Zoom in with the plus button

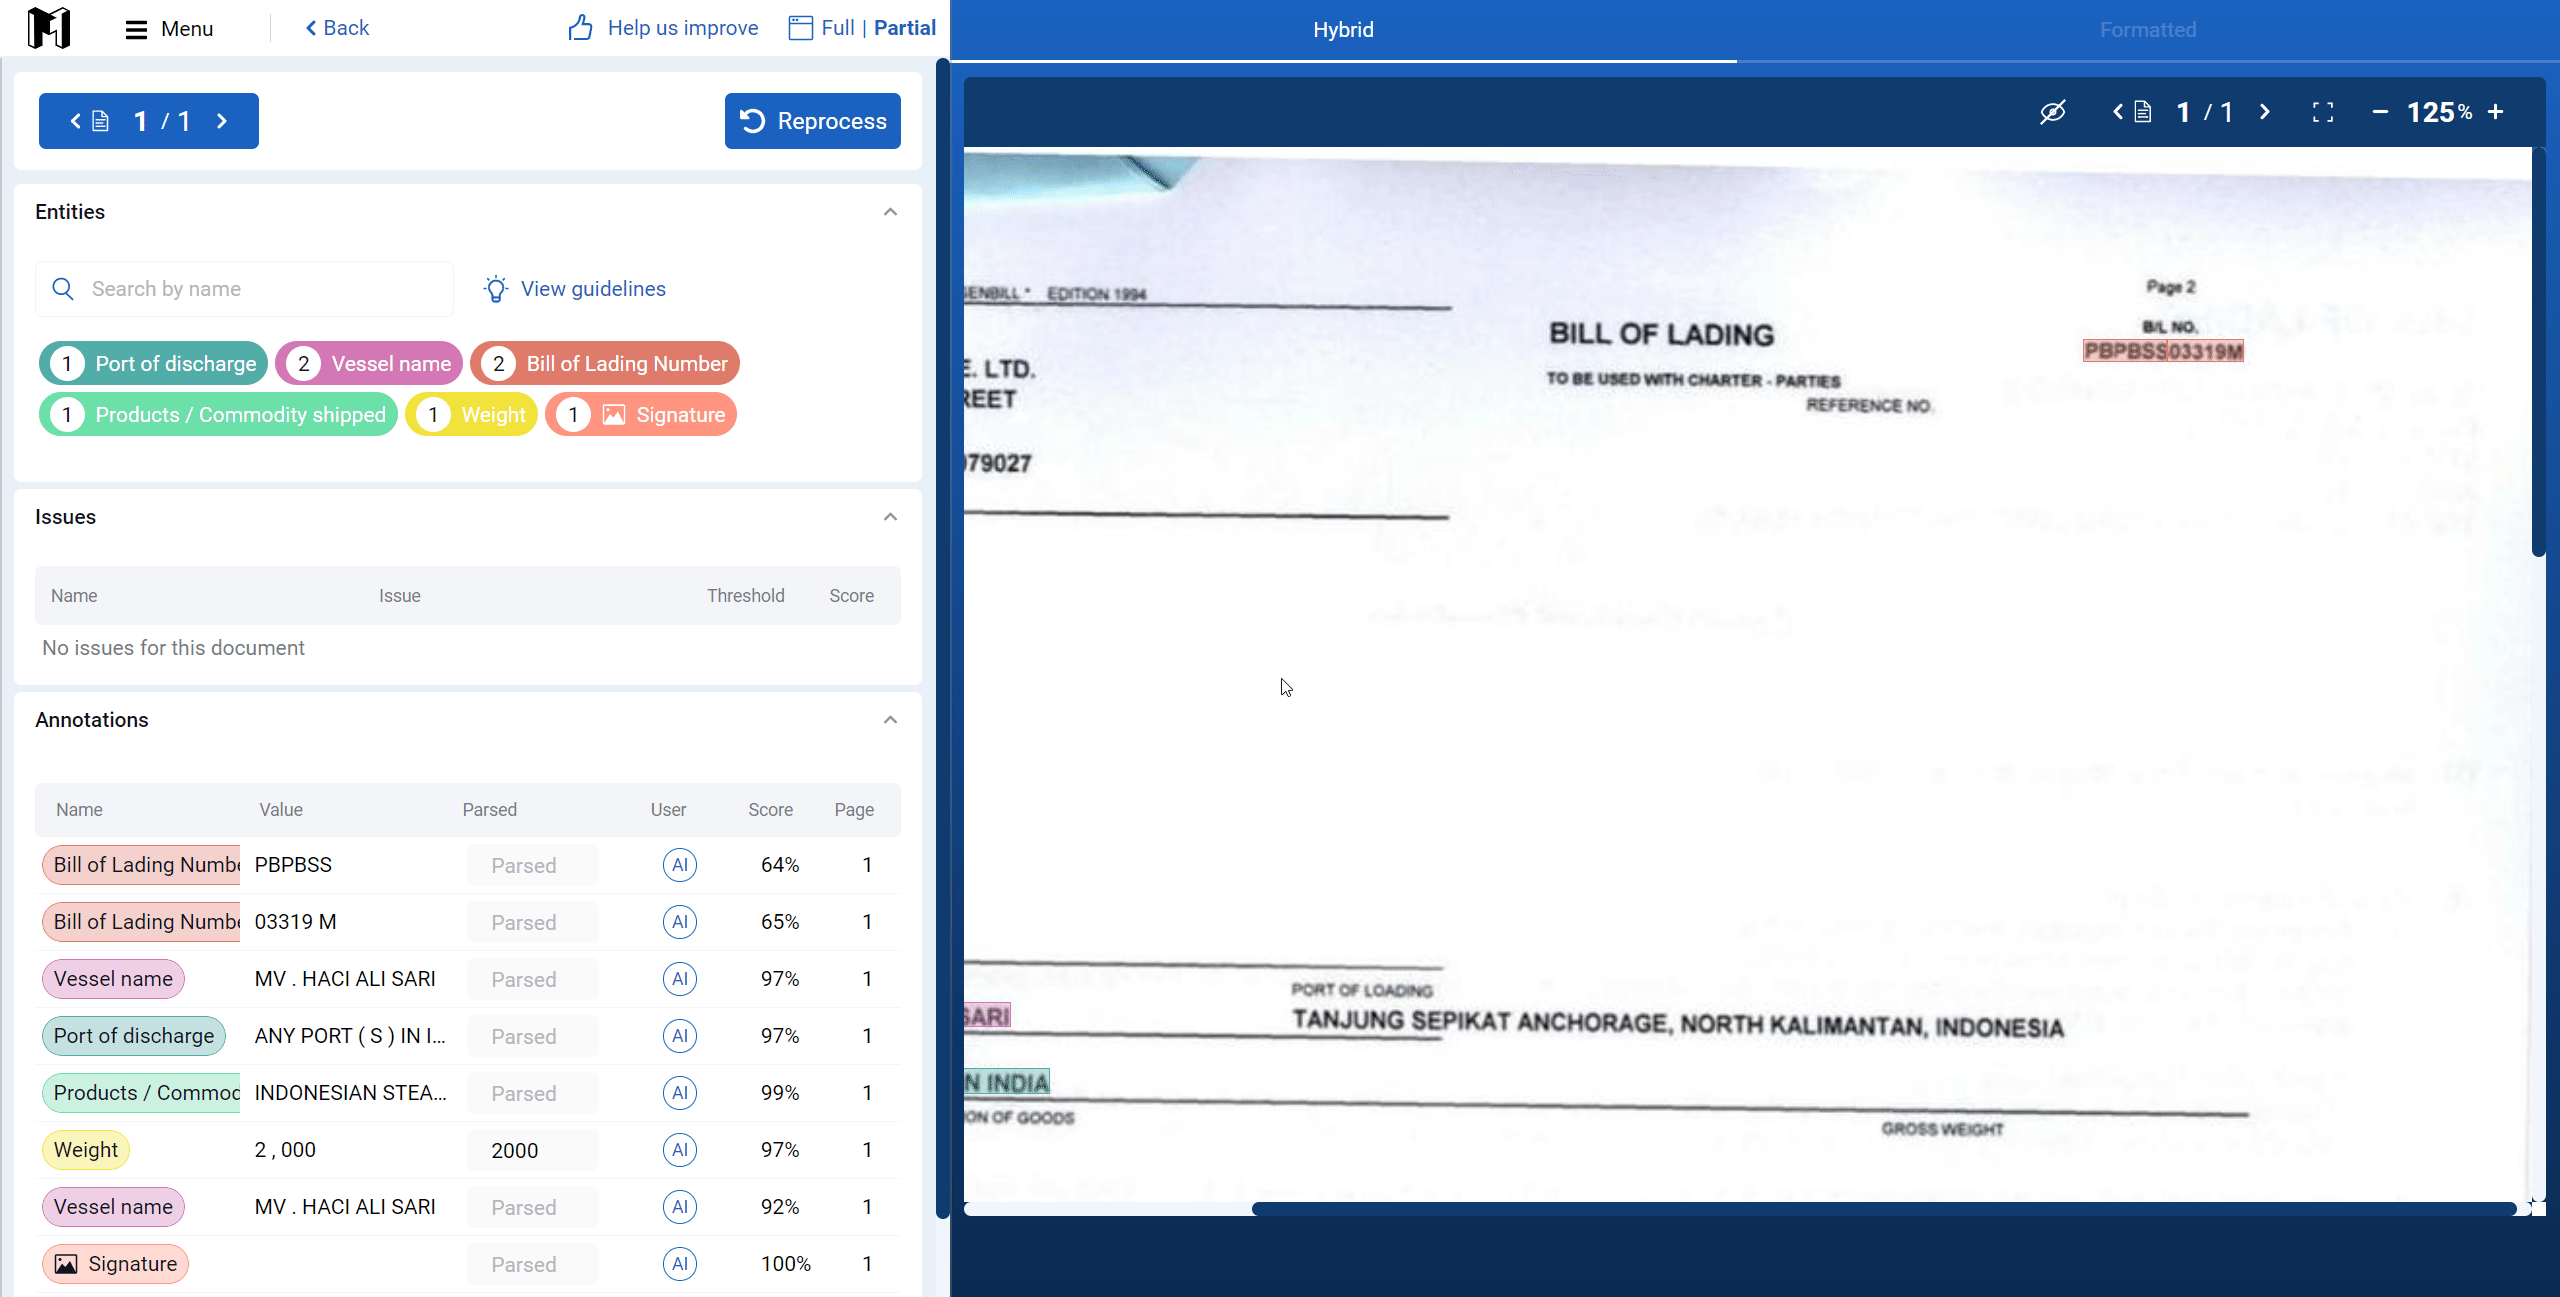[x=2496, y=112]
